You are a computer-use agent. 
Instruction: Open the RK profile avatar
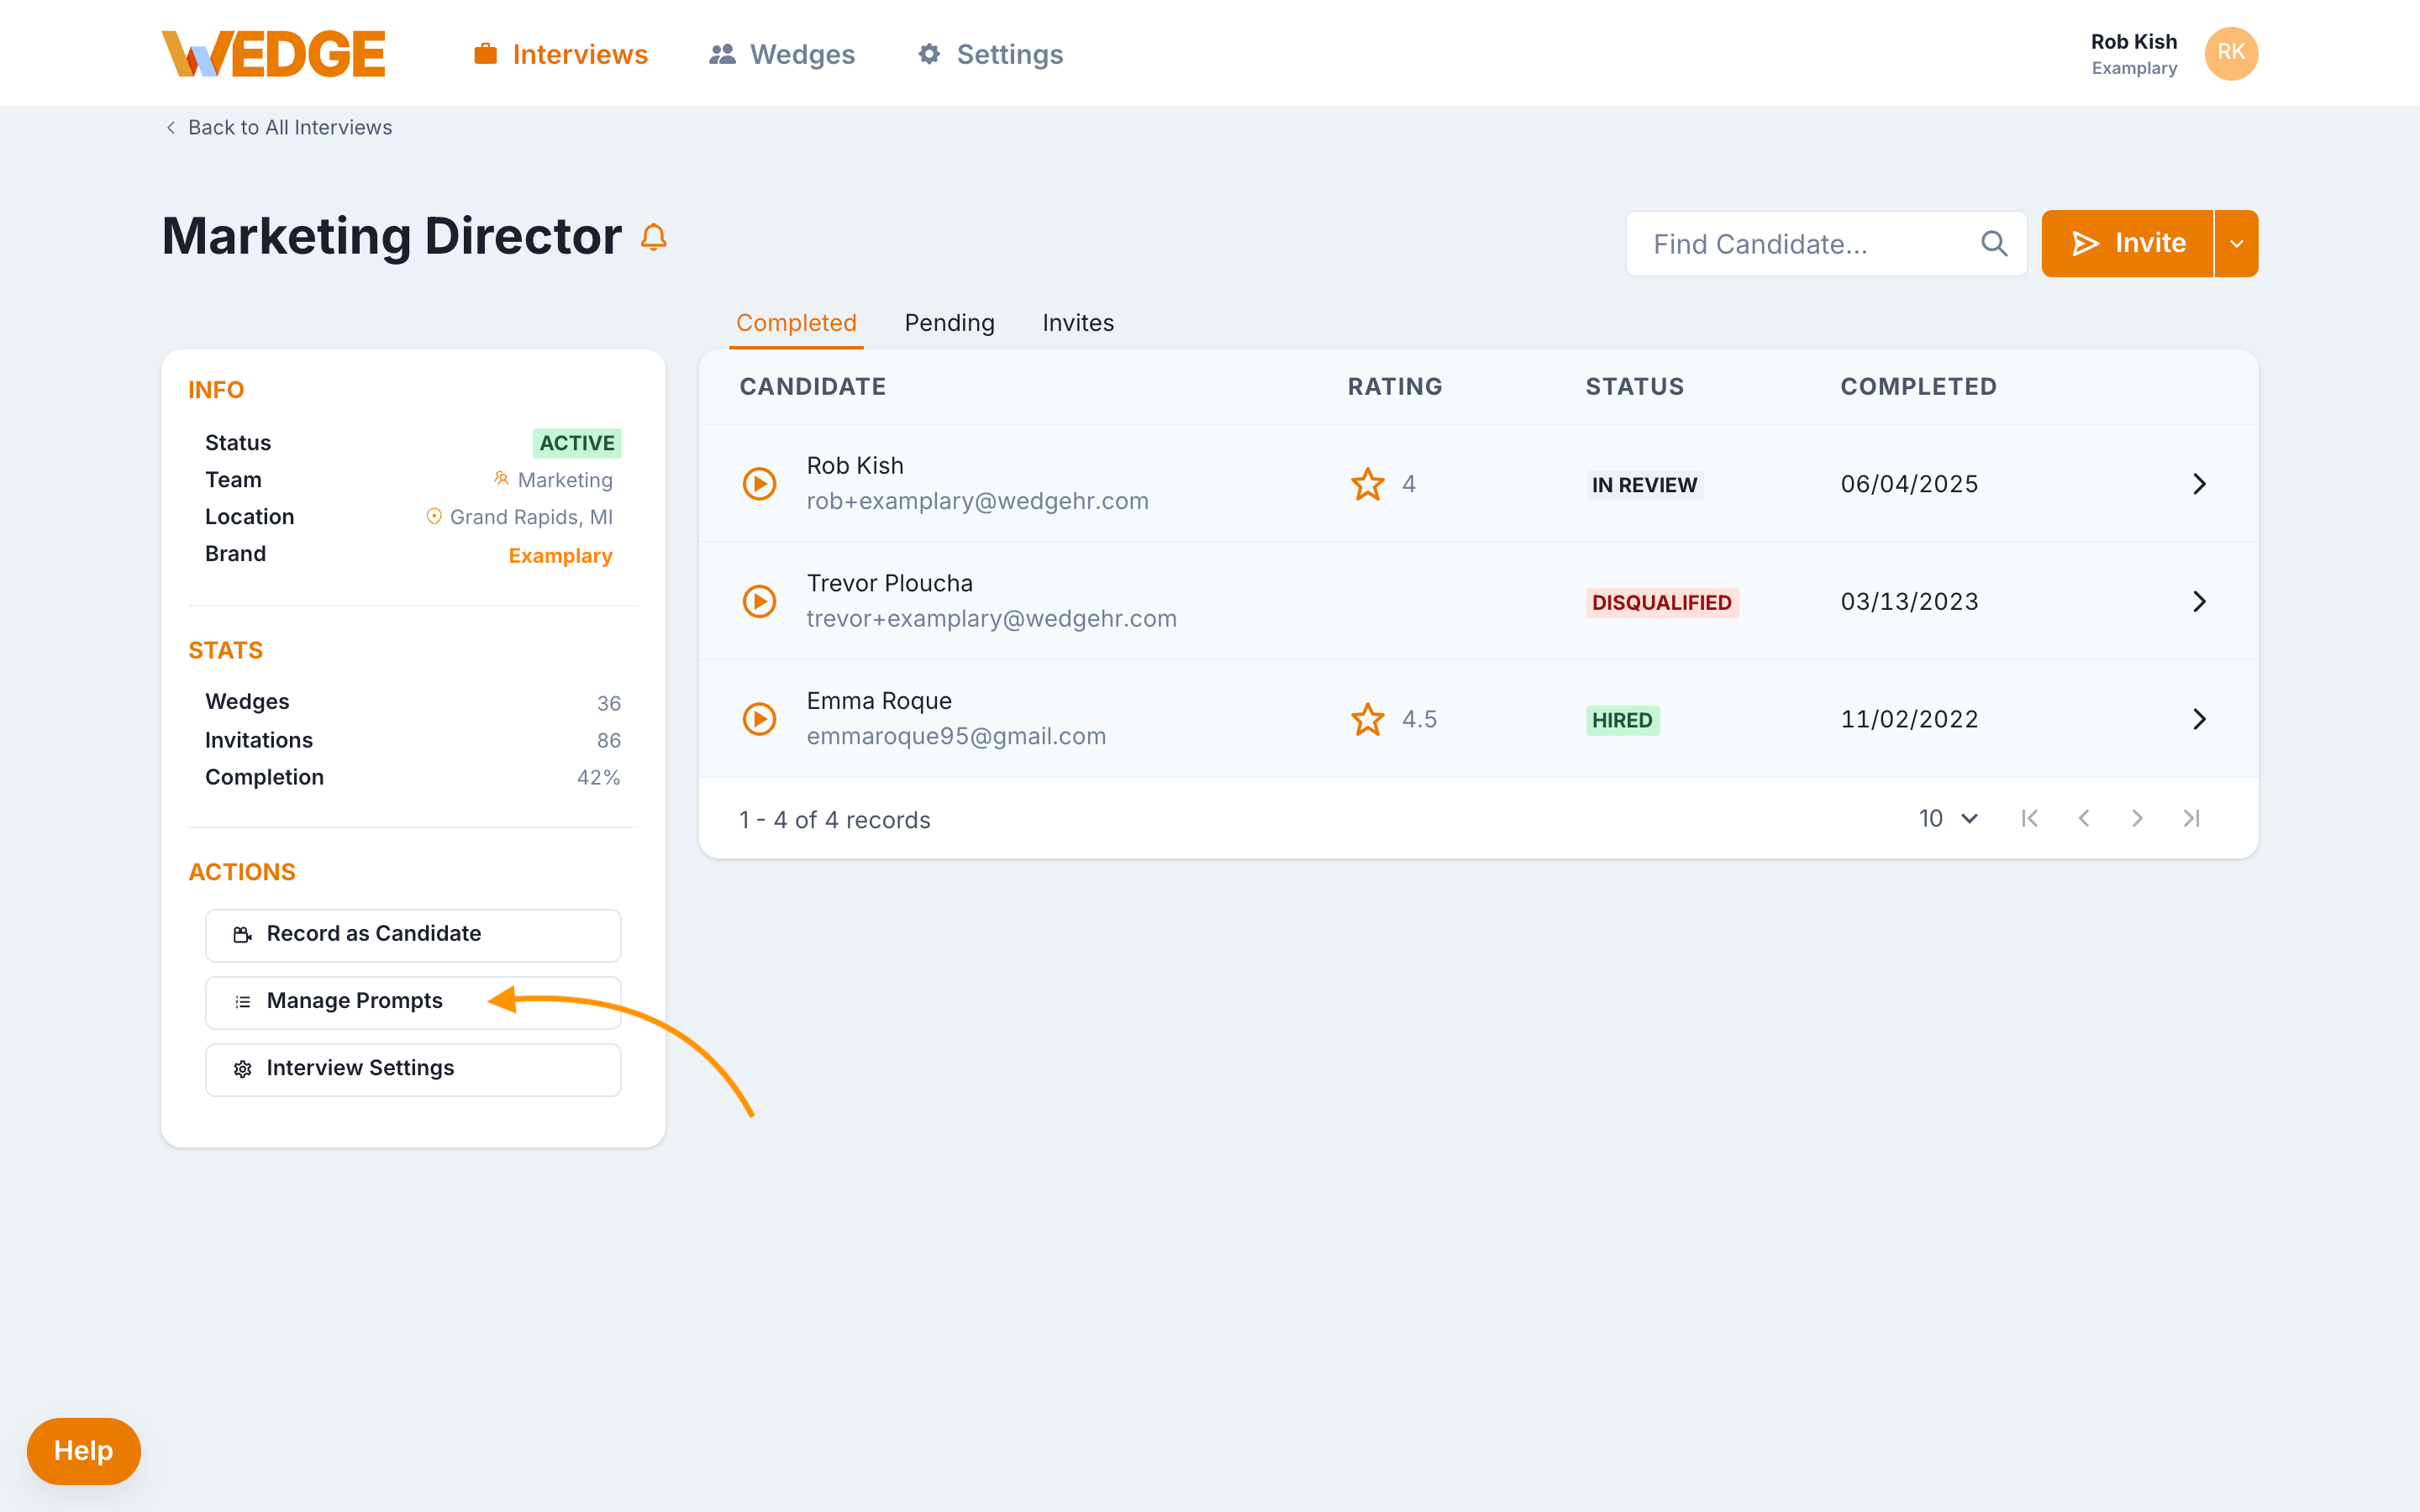tap(2231, 53)
